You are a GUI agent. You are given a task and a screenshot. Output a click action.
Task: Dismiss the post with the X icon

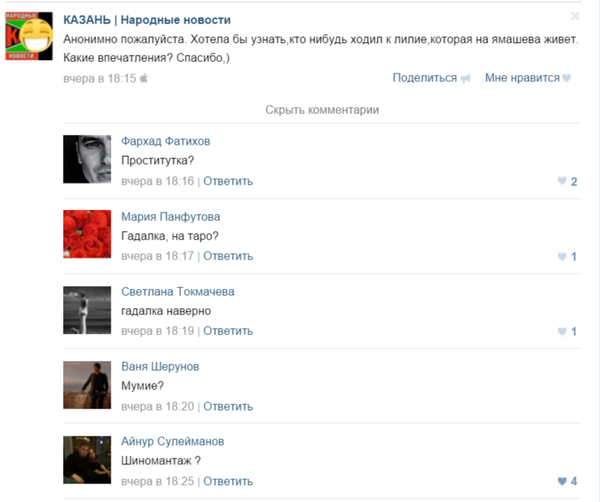coord(575,16)
